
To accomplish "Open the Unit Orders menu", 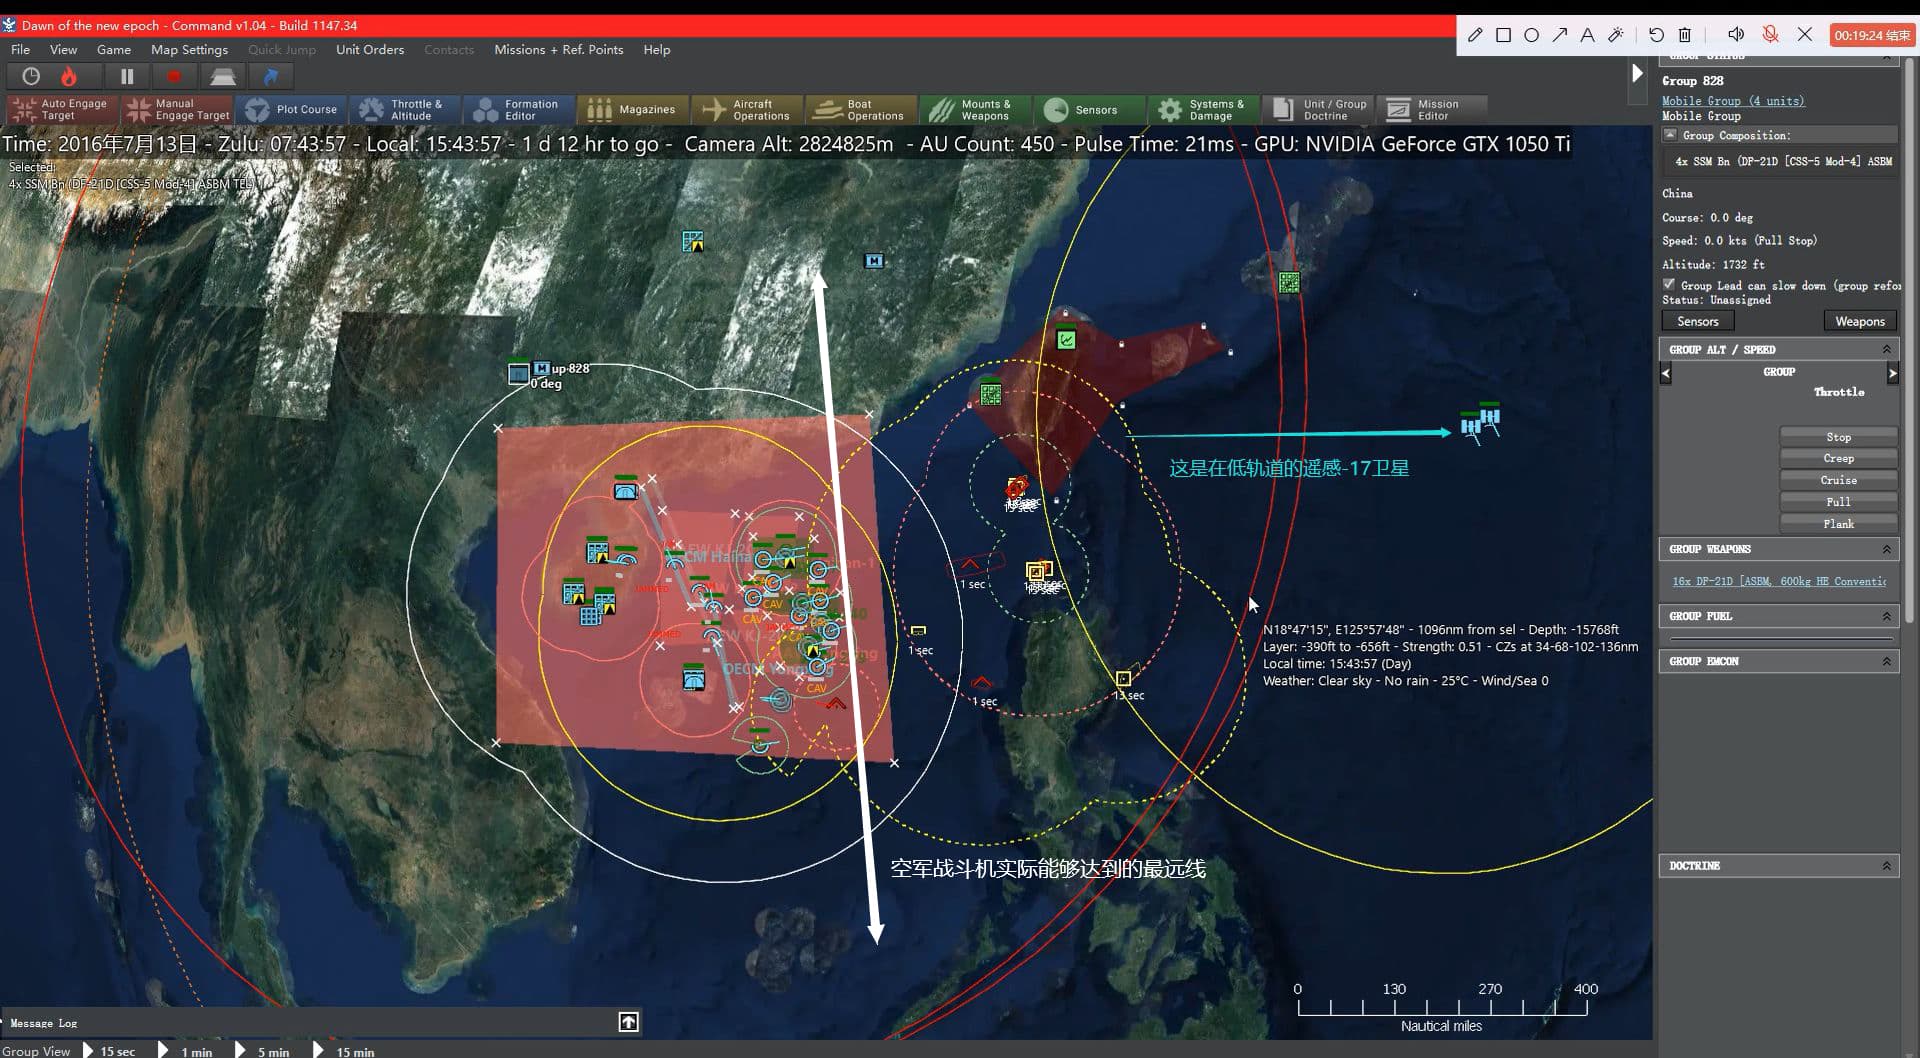I will pyautogui.click(x=370, y=49).
